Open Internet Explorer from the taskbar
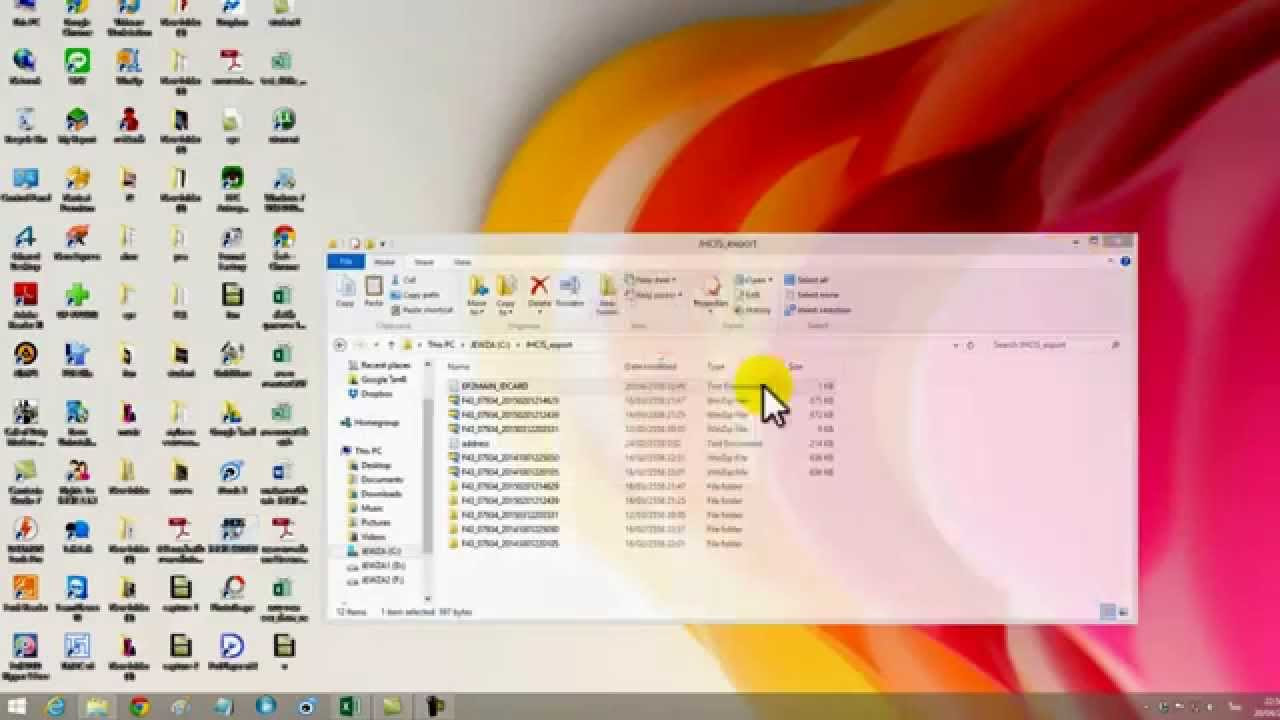The height and width of the screenshot is (720, 1280). pyautogui.click(x=56, y=706)
